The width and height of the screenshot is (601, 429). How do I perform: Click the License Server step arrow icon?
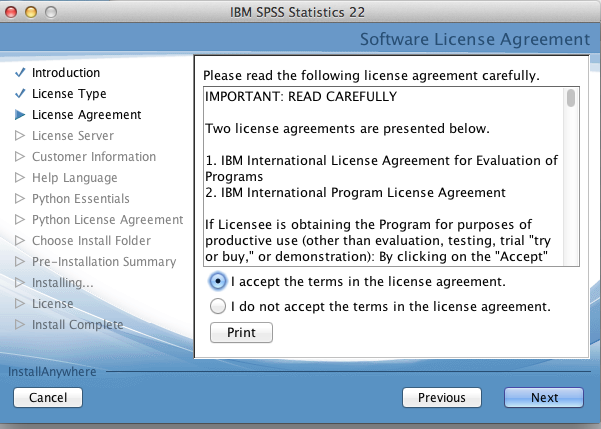tap(20, 136)
